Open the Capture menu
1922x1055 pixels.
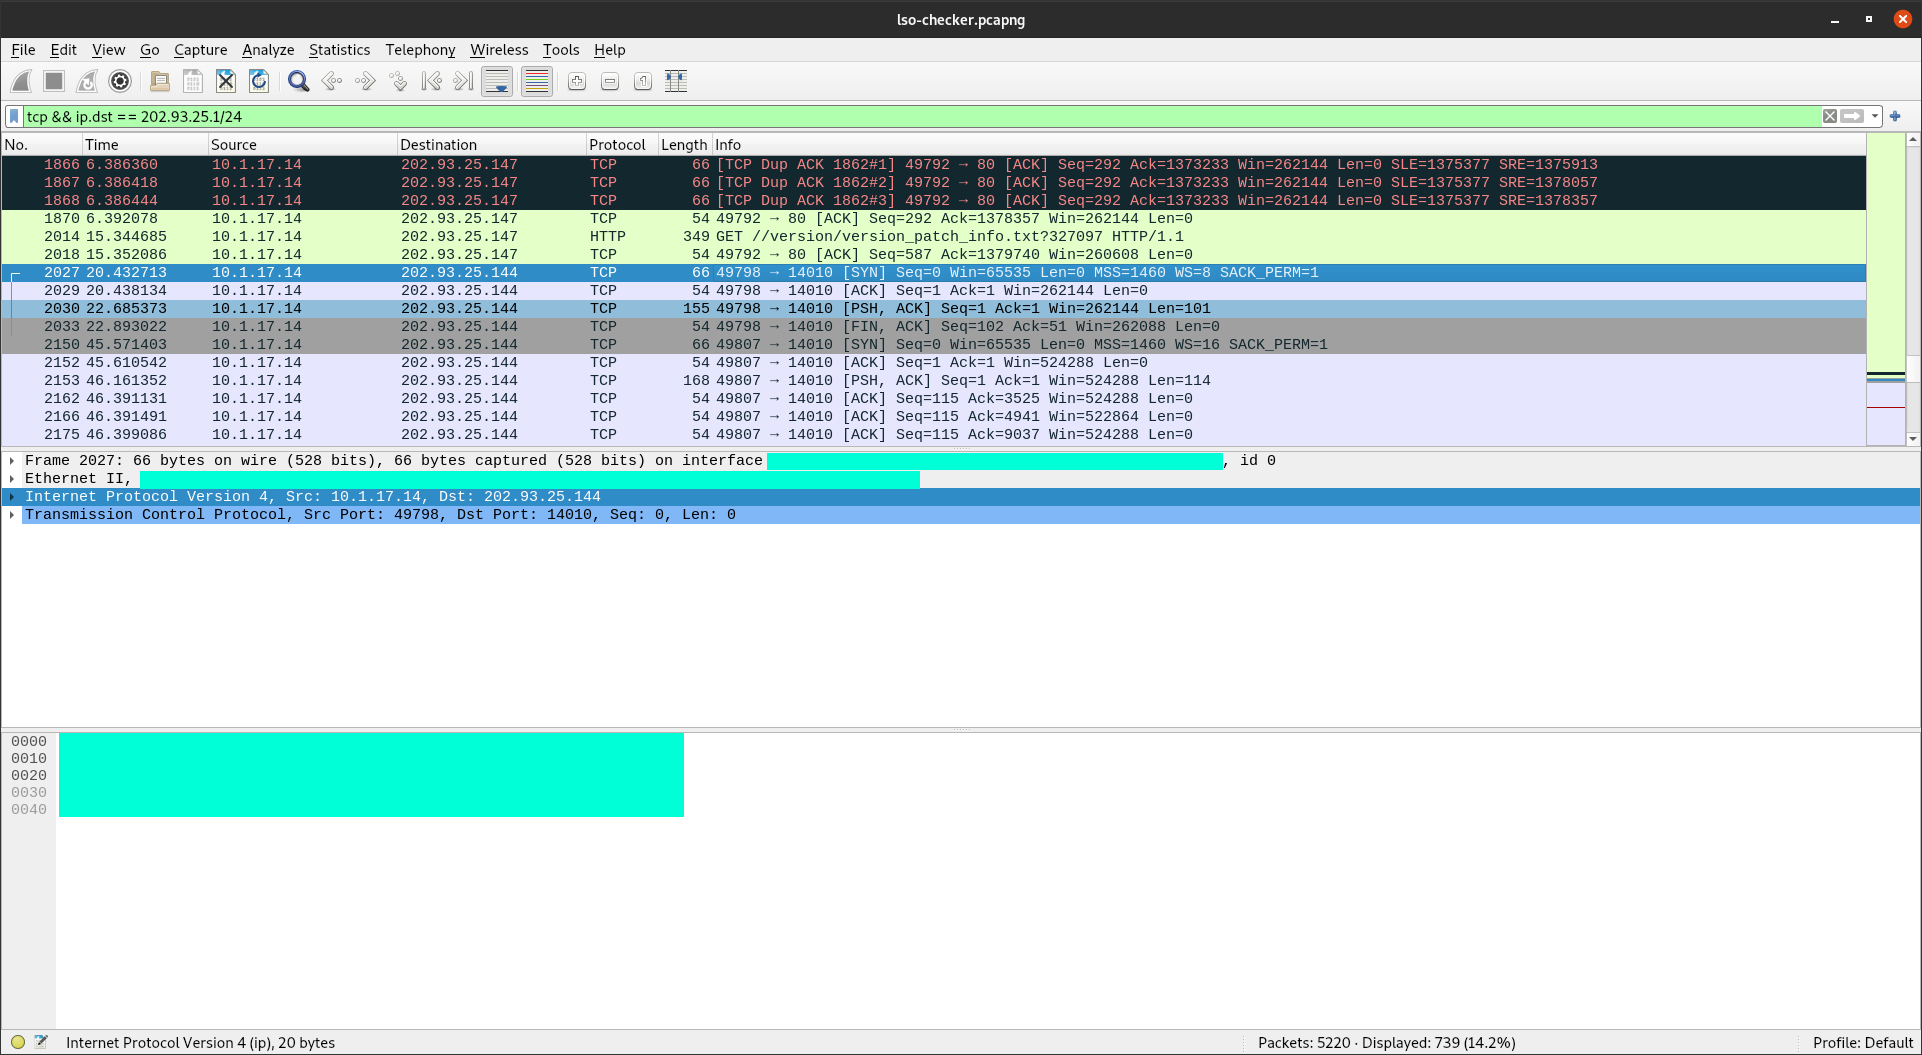click(200, 50)
